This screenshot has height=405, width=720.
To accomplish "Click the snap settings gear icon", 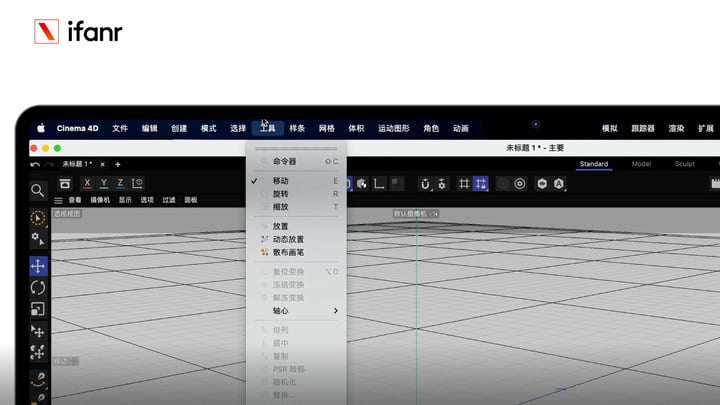I will point(442,184).
